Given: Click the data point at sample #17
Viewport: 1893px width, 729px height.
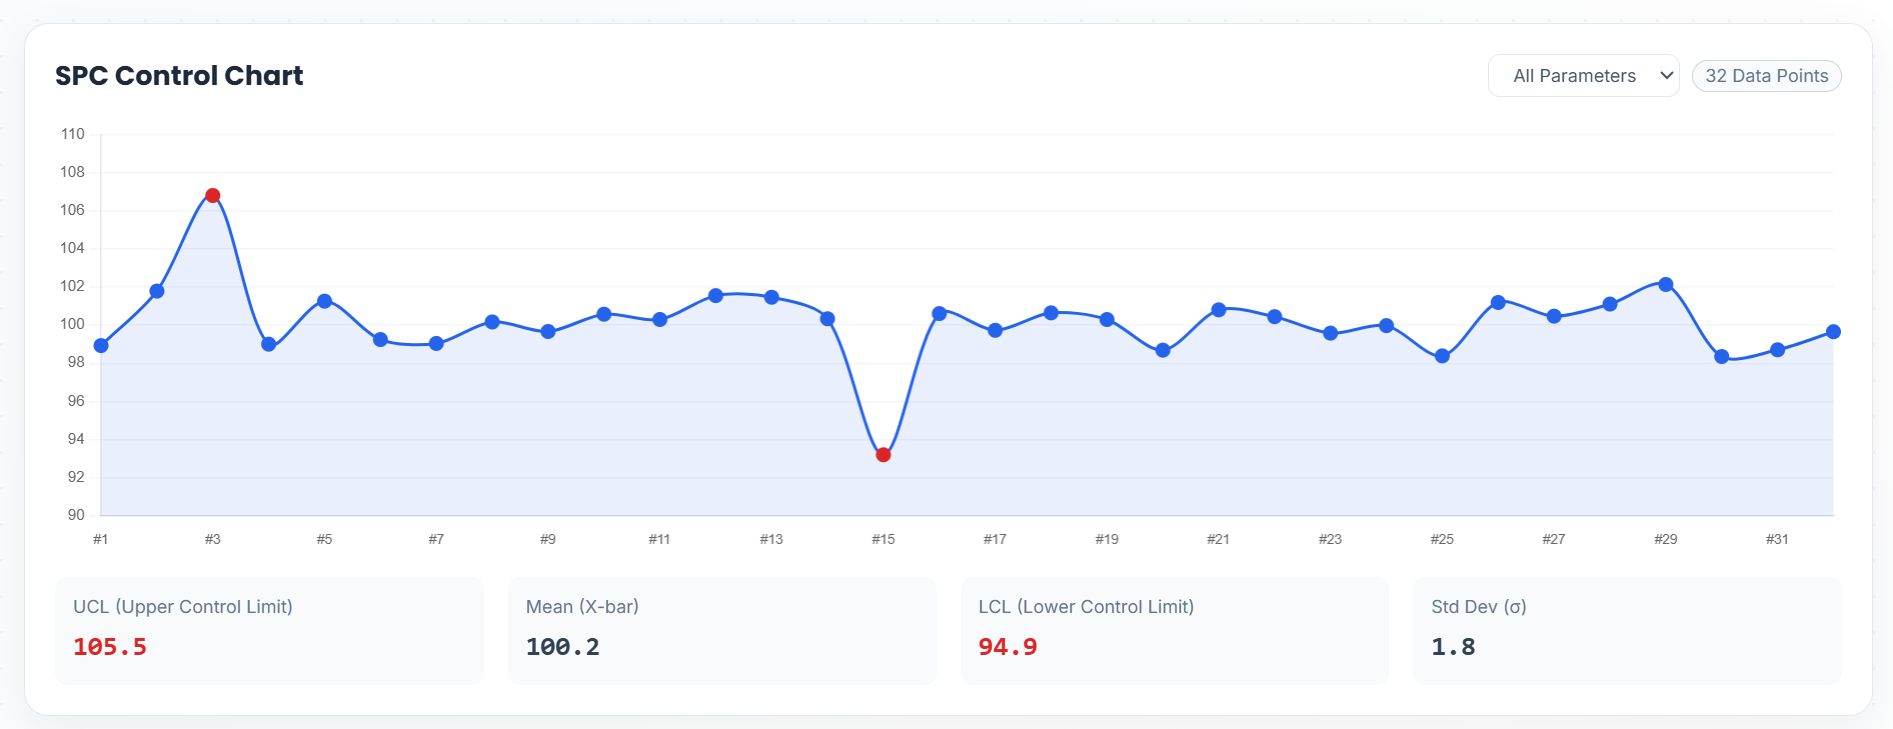Looking at the screenshot, I should [x=995, y=330].
